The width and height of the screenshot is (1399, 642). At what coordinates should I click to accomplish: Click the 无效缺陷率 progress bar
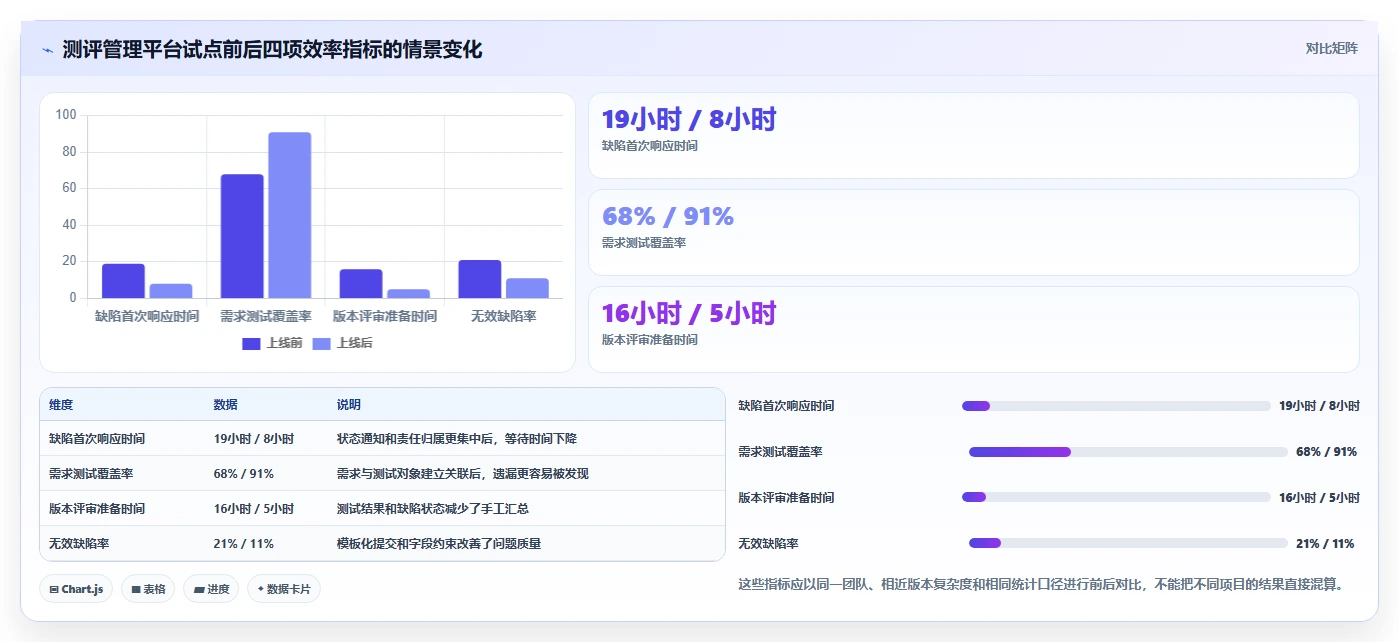pos(1128,543)
